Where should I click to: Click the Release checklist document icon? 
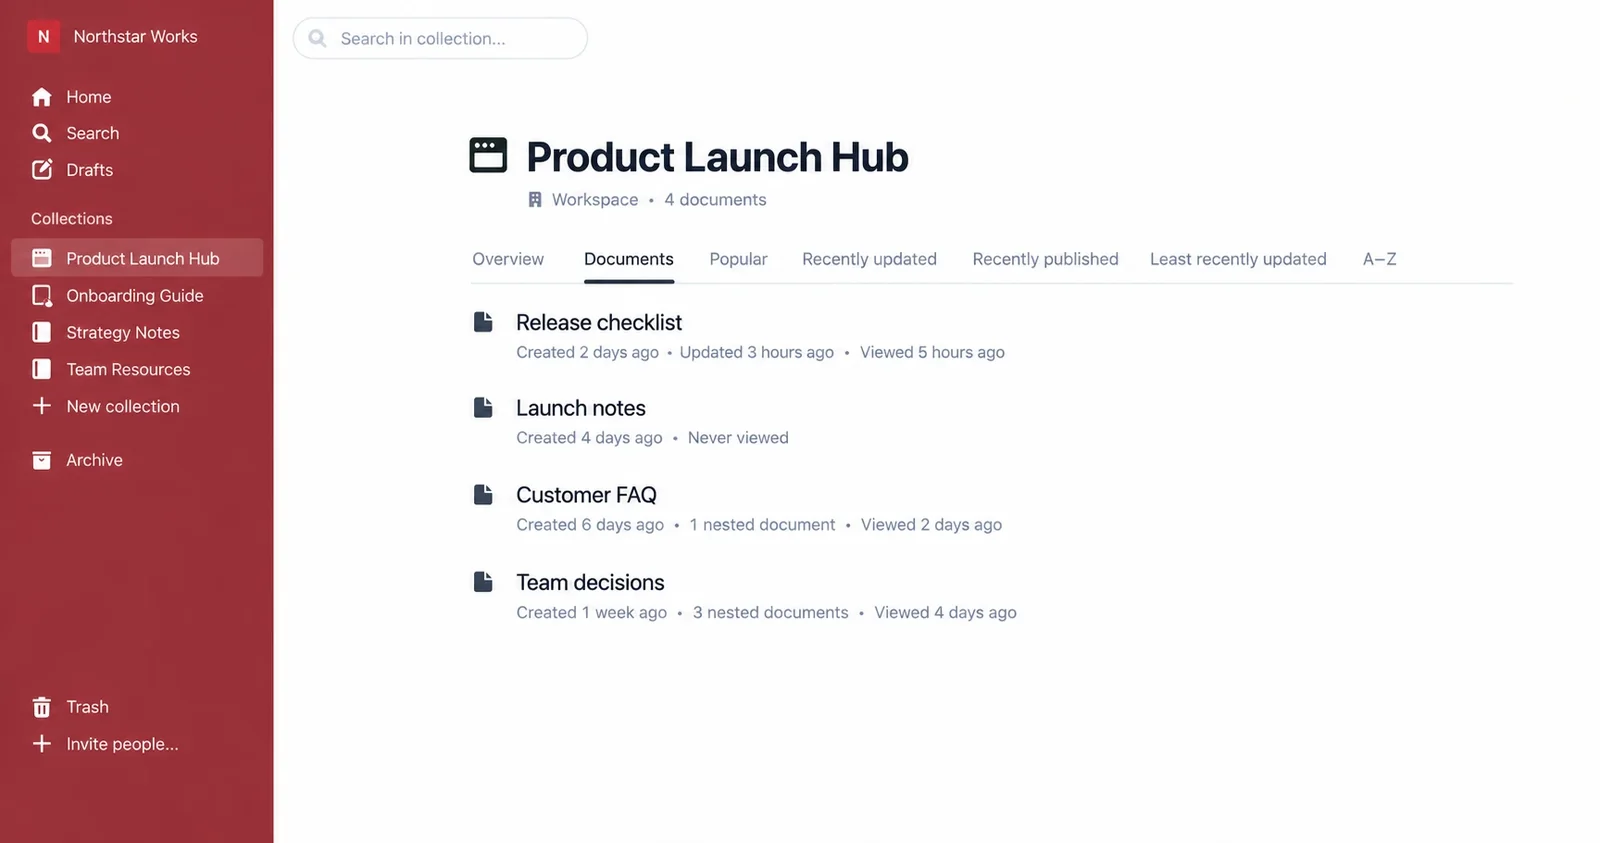coord(483,321)
